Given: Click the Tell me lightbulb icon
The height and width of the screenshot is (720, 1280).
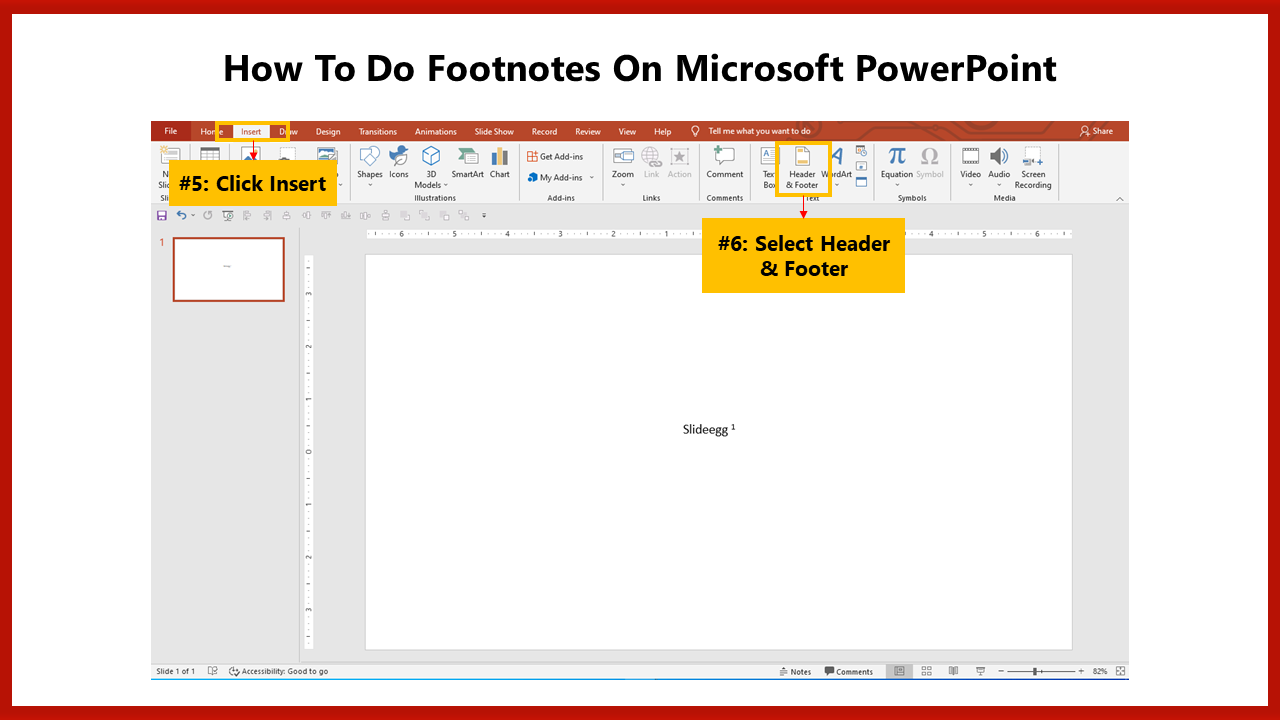Looking at the screenshot, I should coord(695,131).
